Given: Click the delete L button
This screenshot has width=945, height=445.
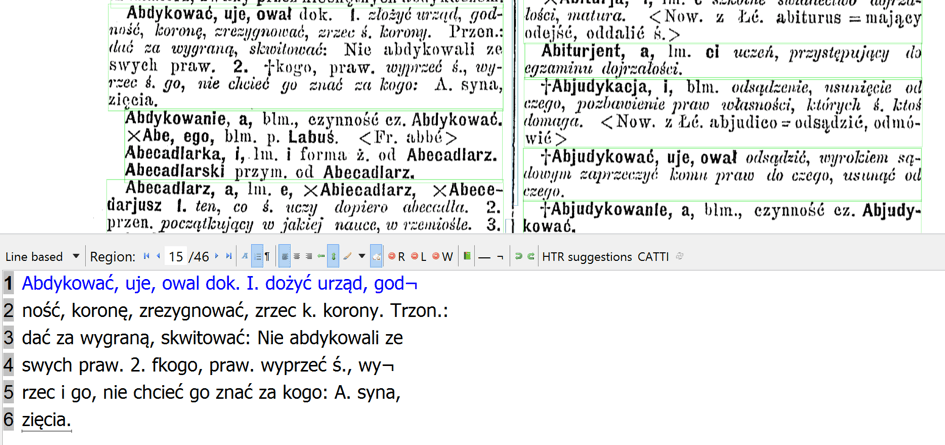Looking at the screenshot, I should point(420,257).
